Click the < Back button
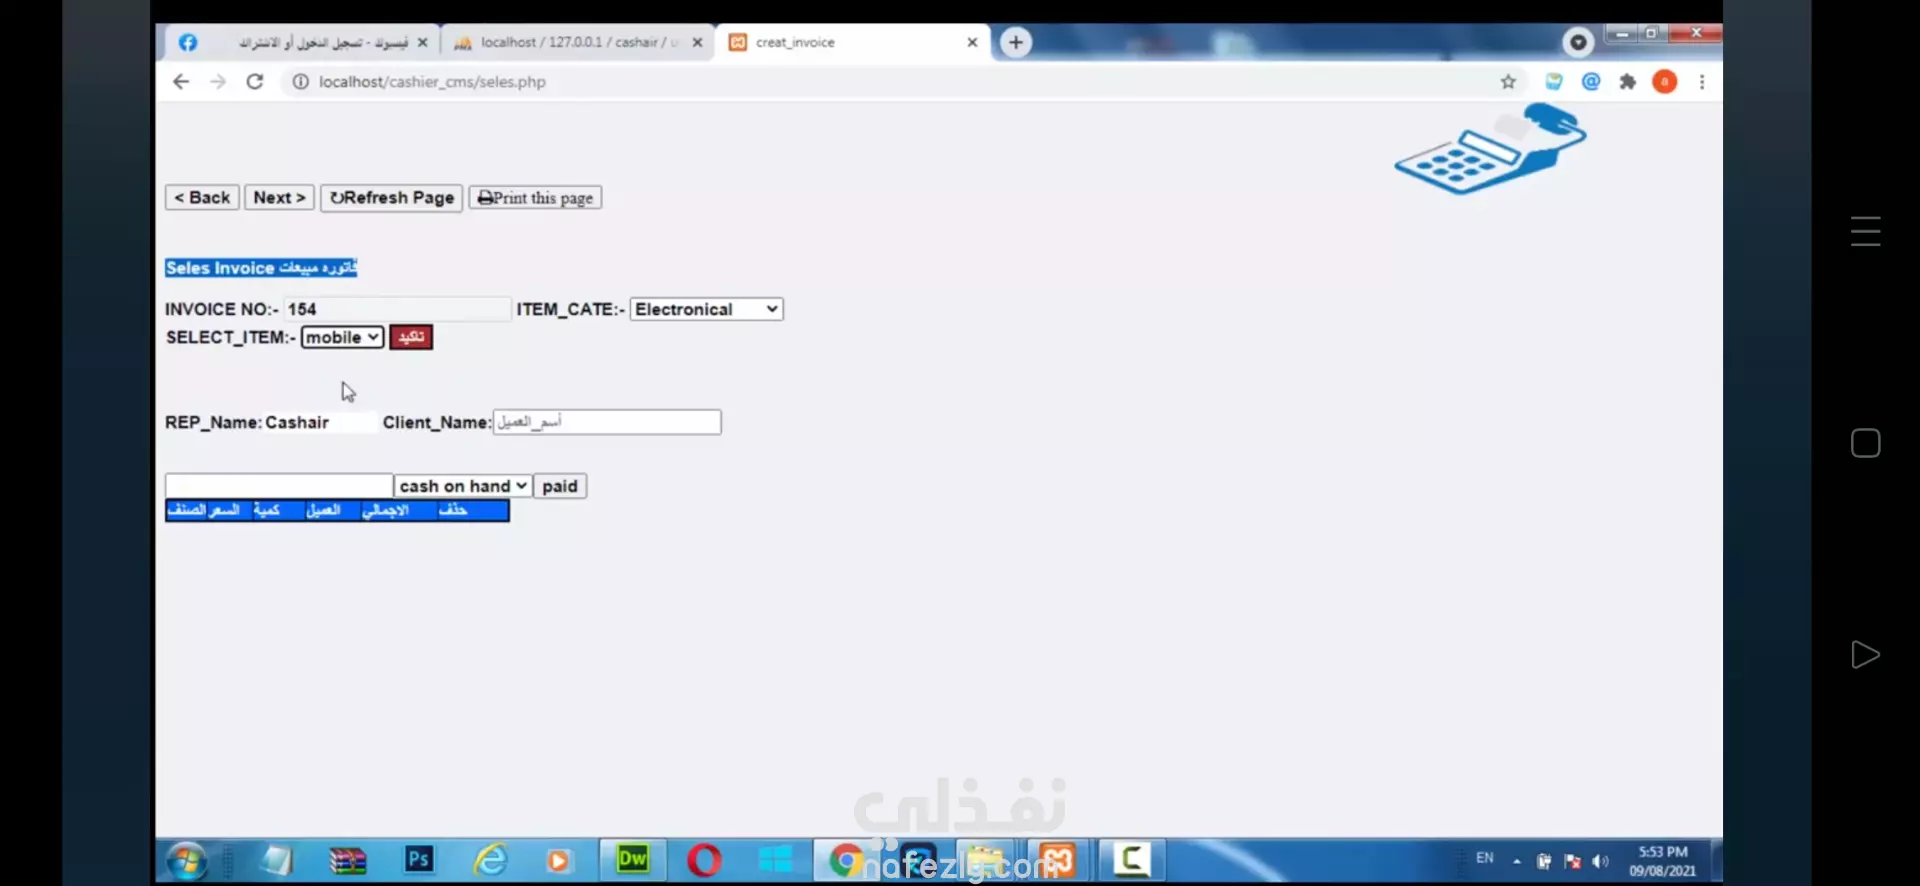The height and width of the screenshot is (886, 1920). coord(202,198)
